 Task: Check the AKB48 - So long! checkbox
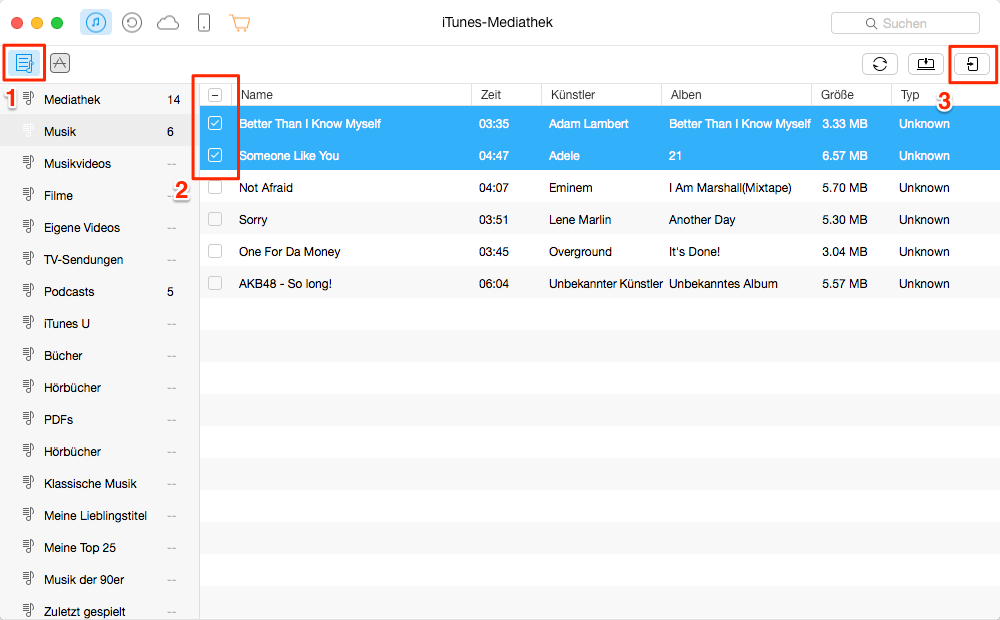pos(215,283)
